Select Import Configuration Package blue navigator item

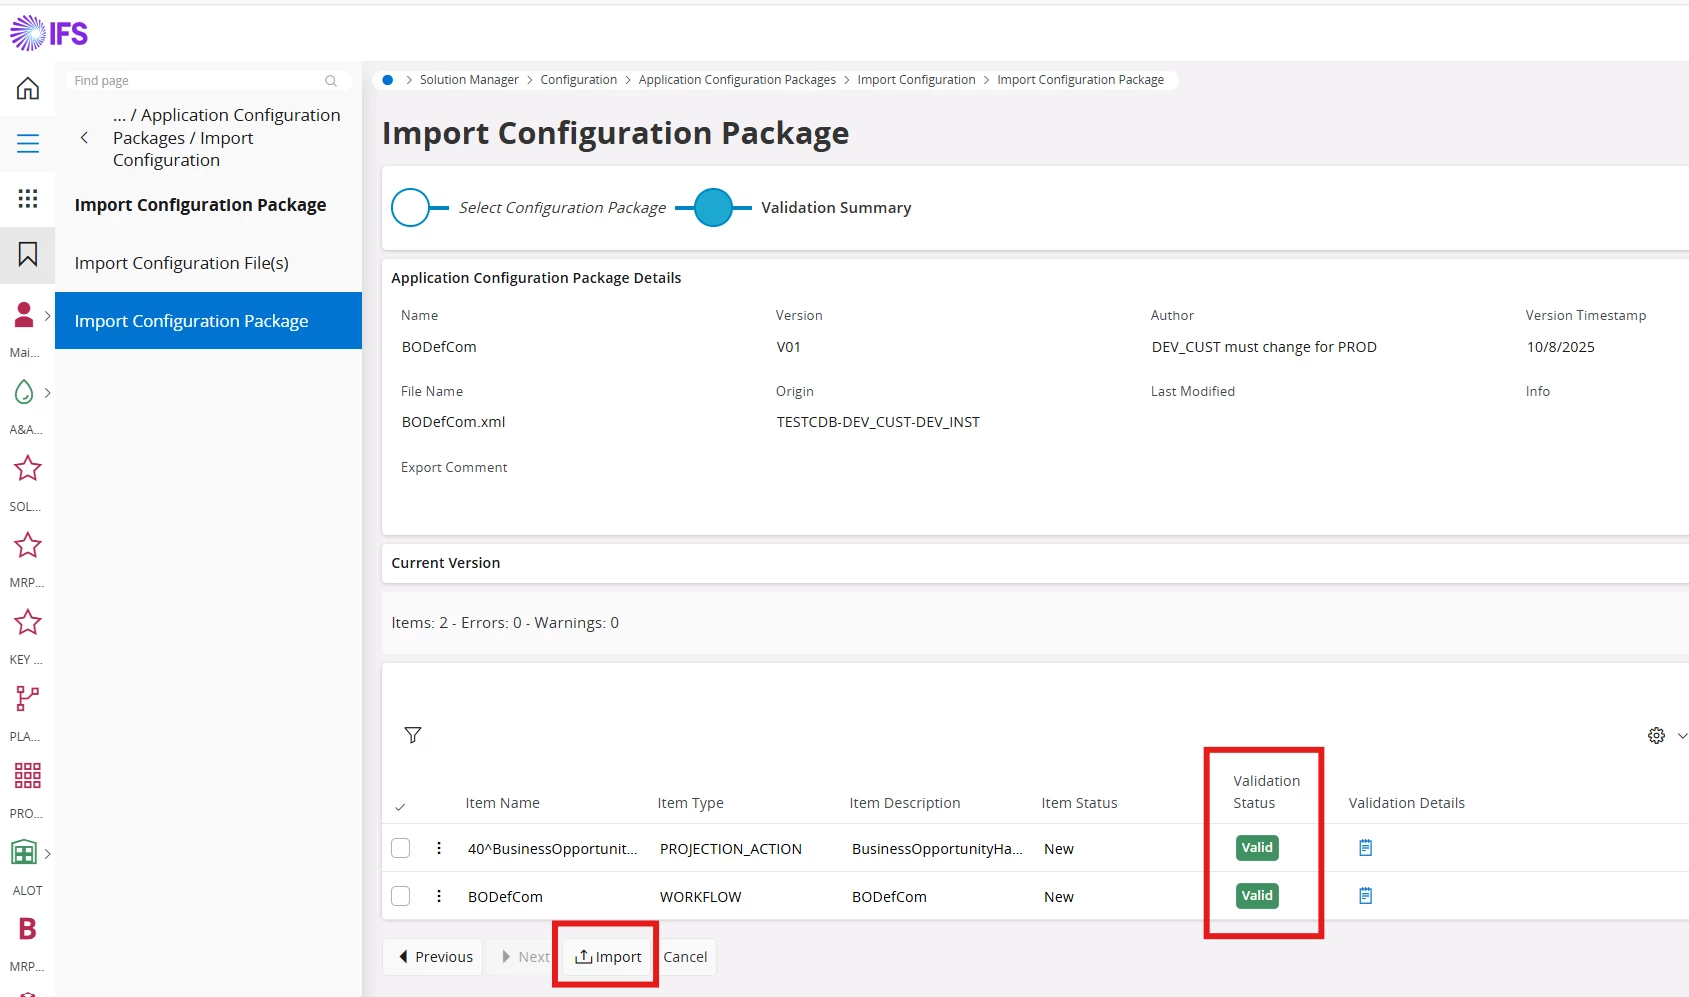coord(208,321)
